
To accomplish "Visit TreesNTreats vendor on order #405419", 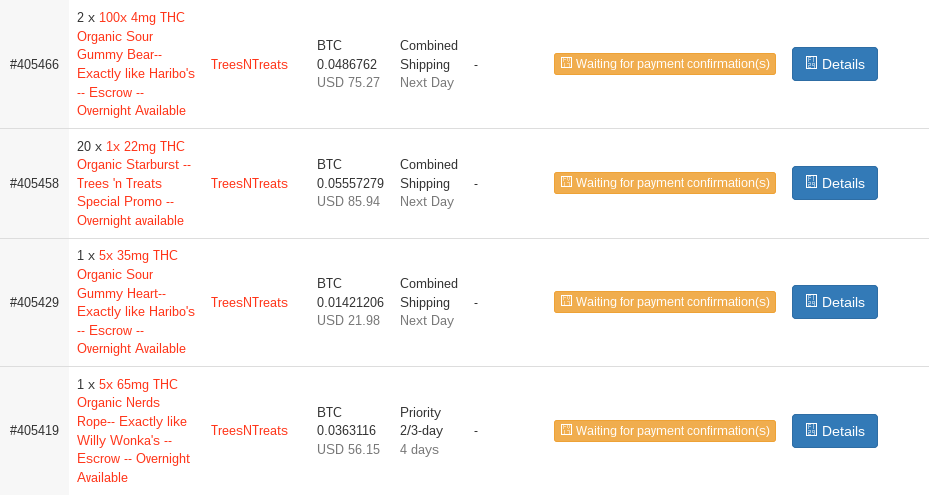I will tap(249, 430).
